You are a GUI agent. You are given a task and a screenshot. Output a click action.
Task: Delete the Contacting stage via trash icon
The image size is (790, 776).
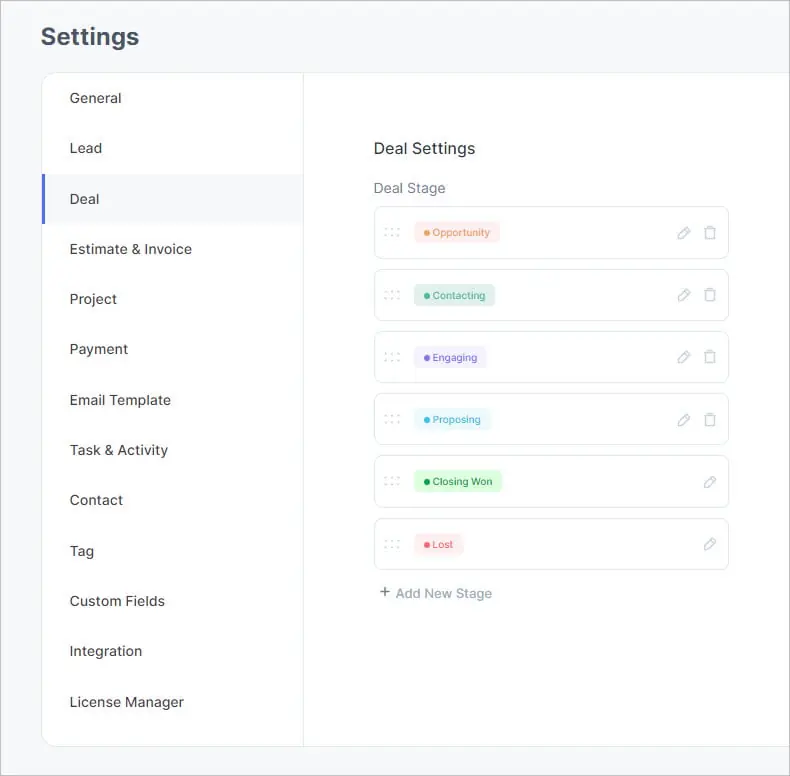click(710, 295)
